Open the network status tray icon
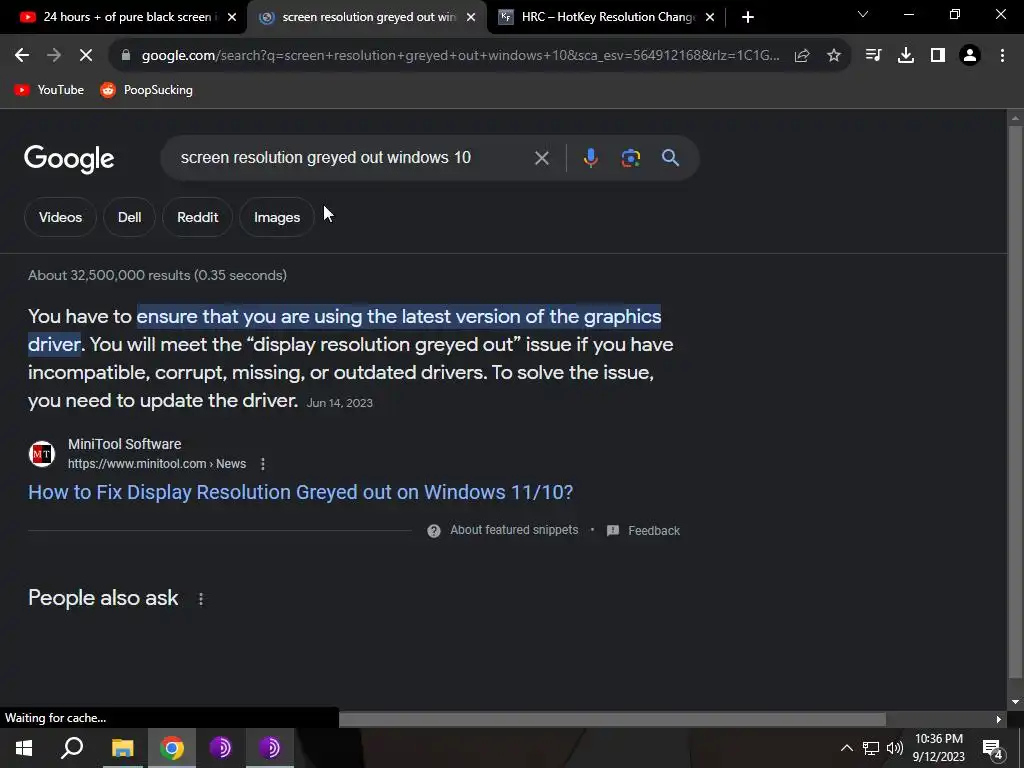The image size is (1024, 768). pos(871,748)
